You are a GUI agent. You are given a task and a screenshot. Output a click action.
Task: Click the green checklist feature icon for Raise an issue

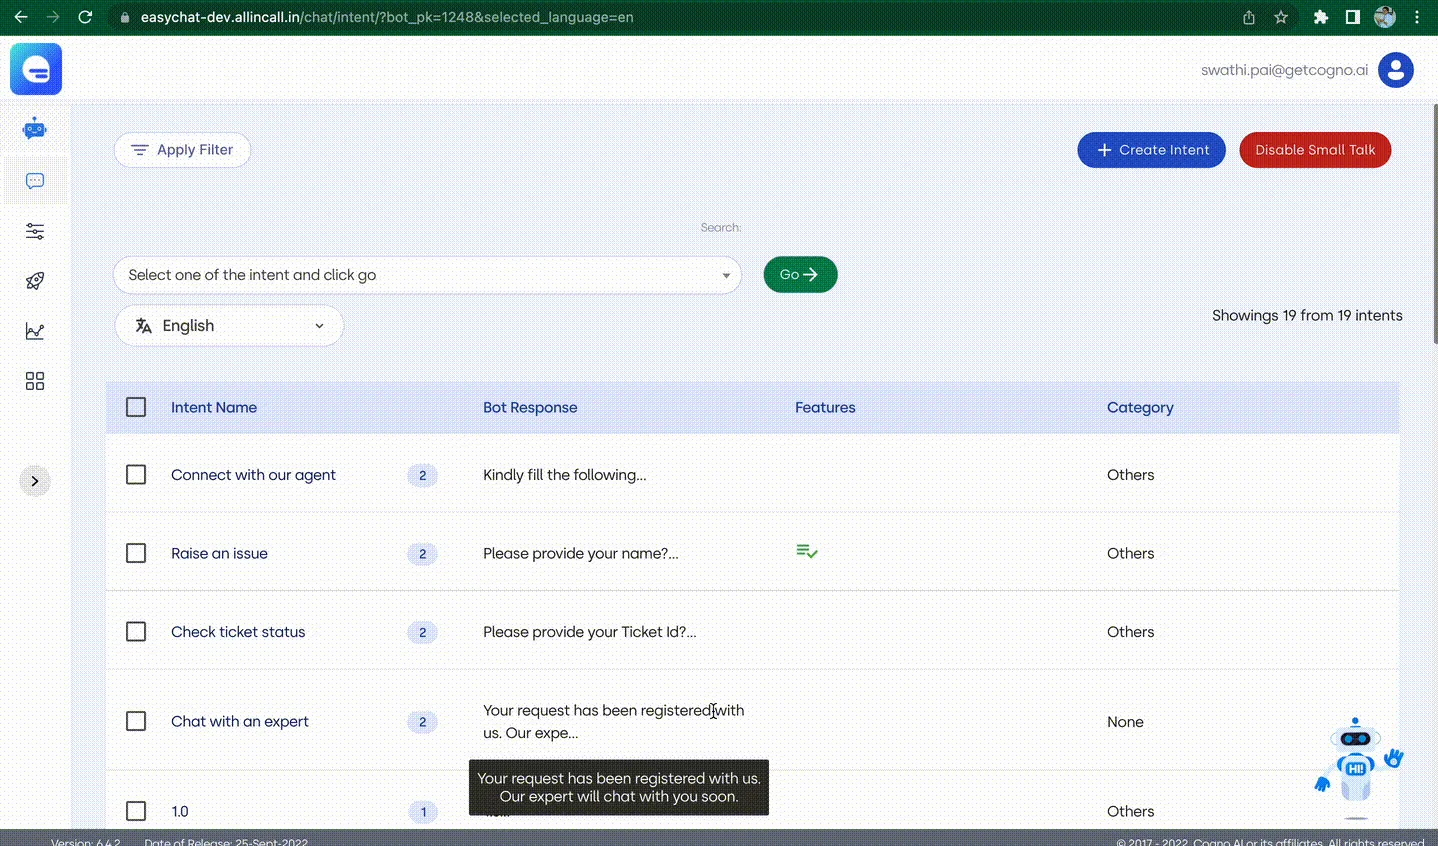(807, 552)
